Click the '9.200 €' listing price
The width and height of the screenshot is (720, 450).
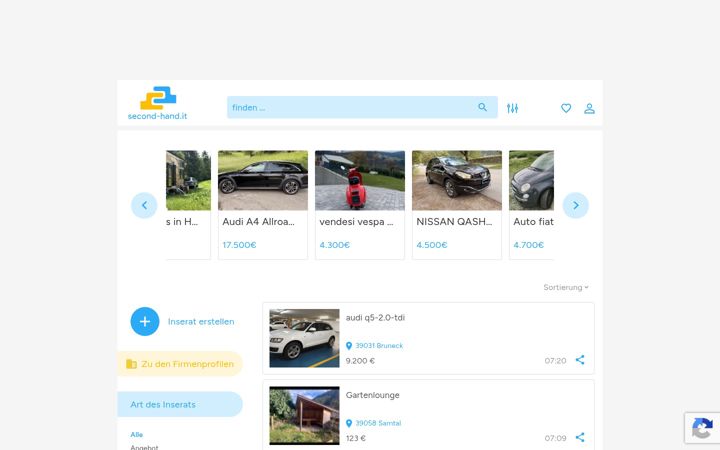[360, 361]
